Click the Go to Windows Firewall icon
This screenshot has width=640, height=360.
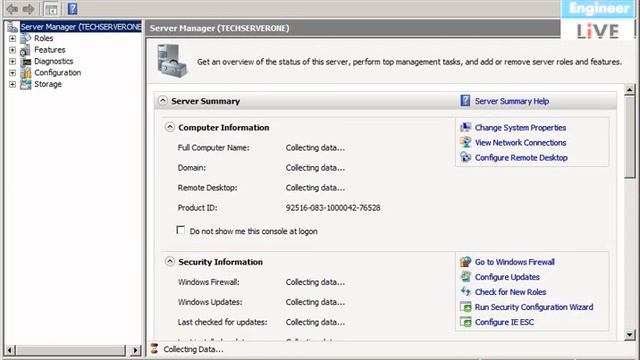click(x=466, y=262)
